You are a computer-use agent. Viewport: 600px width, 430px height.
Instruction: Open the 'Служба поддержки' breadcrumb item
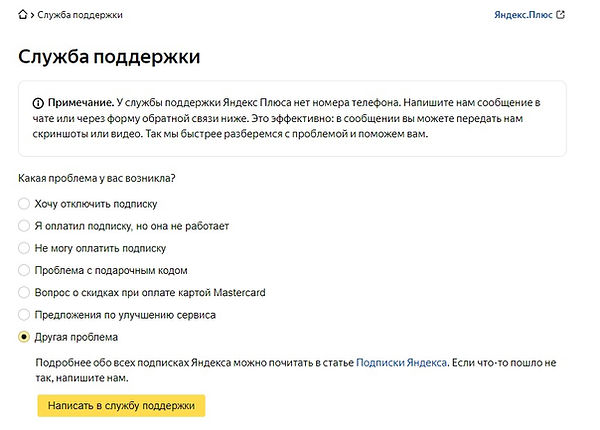[83, 16]
